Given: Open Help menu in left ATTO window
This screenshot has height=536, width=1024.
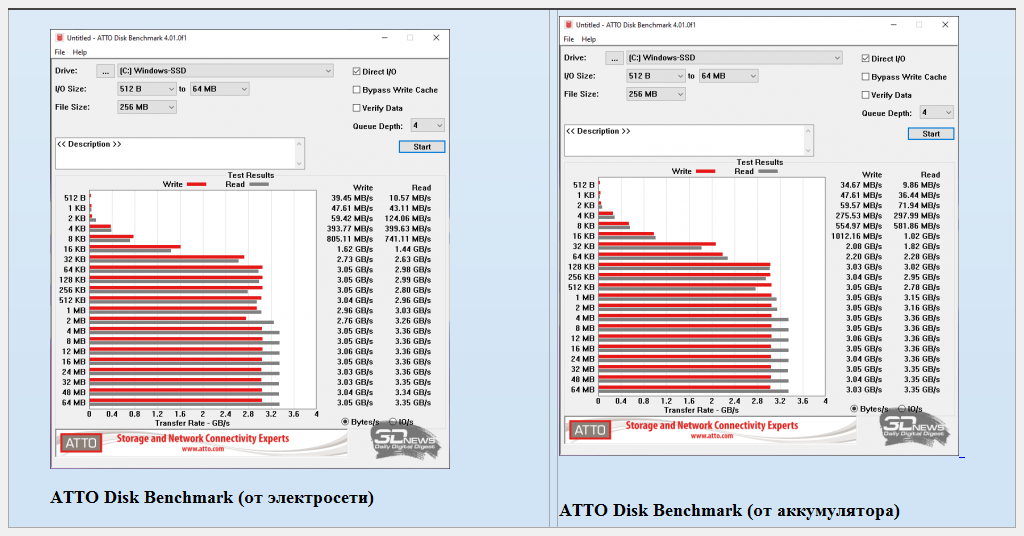Looking at the screenshot, I should (80, 52).
